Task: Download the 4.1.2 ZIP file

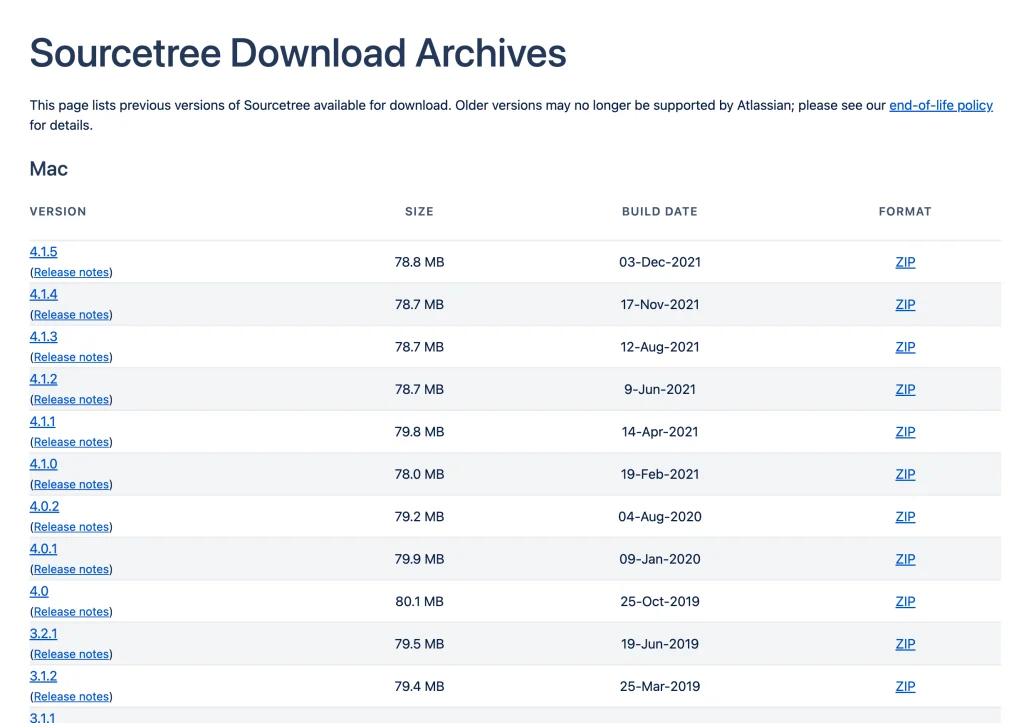Action: click(905, 390)
